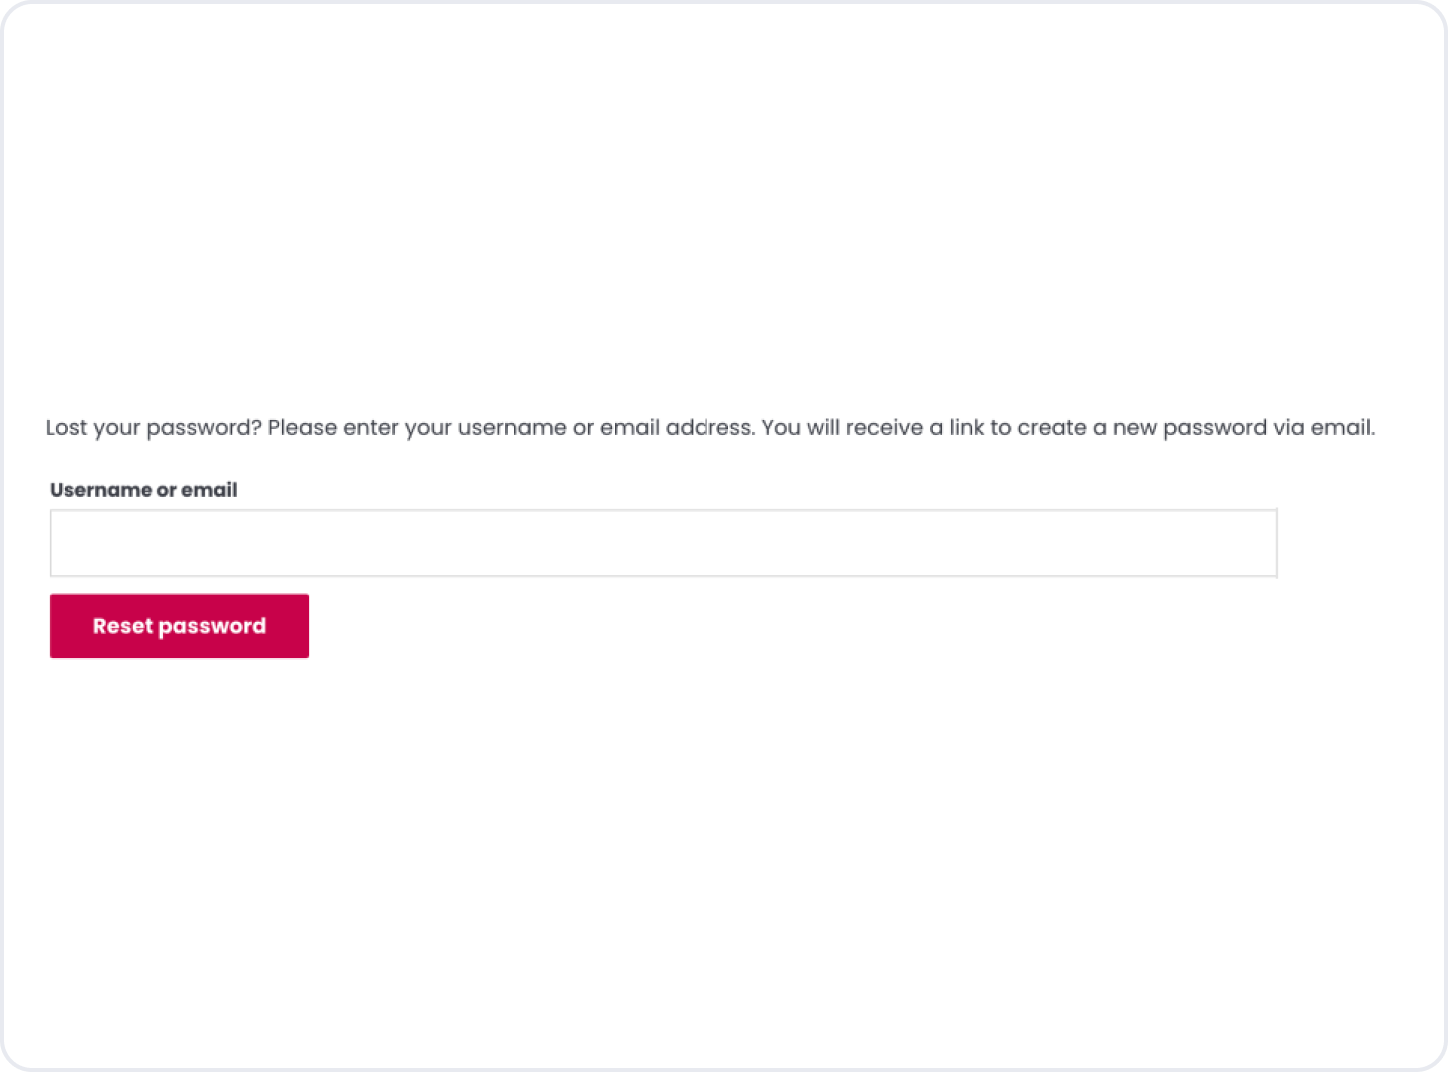Image resolution: width=1448 pixels, height=1072 pixels.
Task: Click the word 'username' in the instruction sentence
Action: point(512,428)
